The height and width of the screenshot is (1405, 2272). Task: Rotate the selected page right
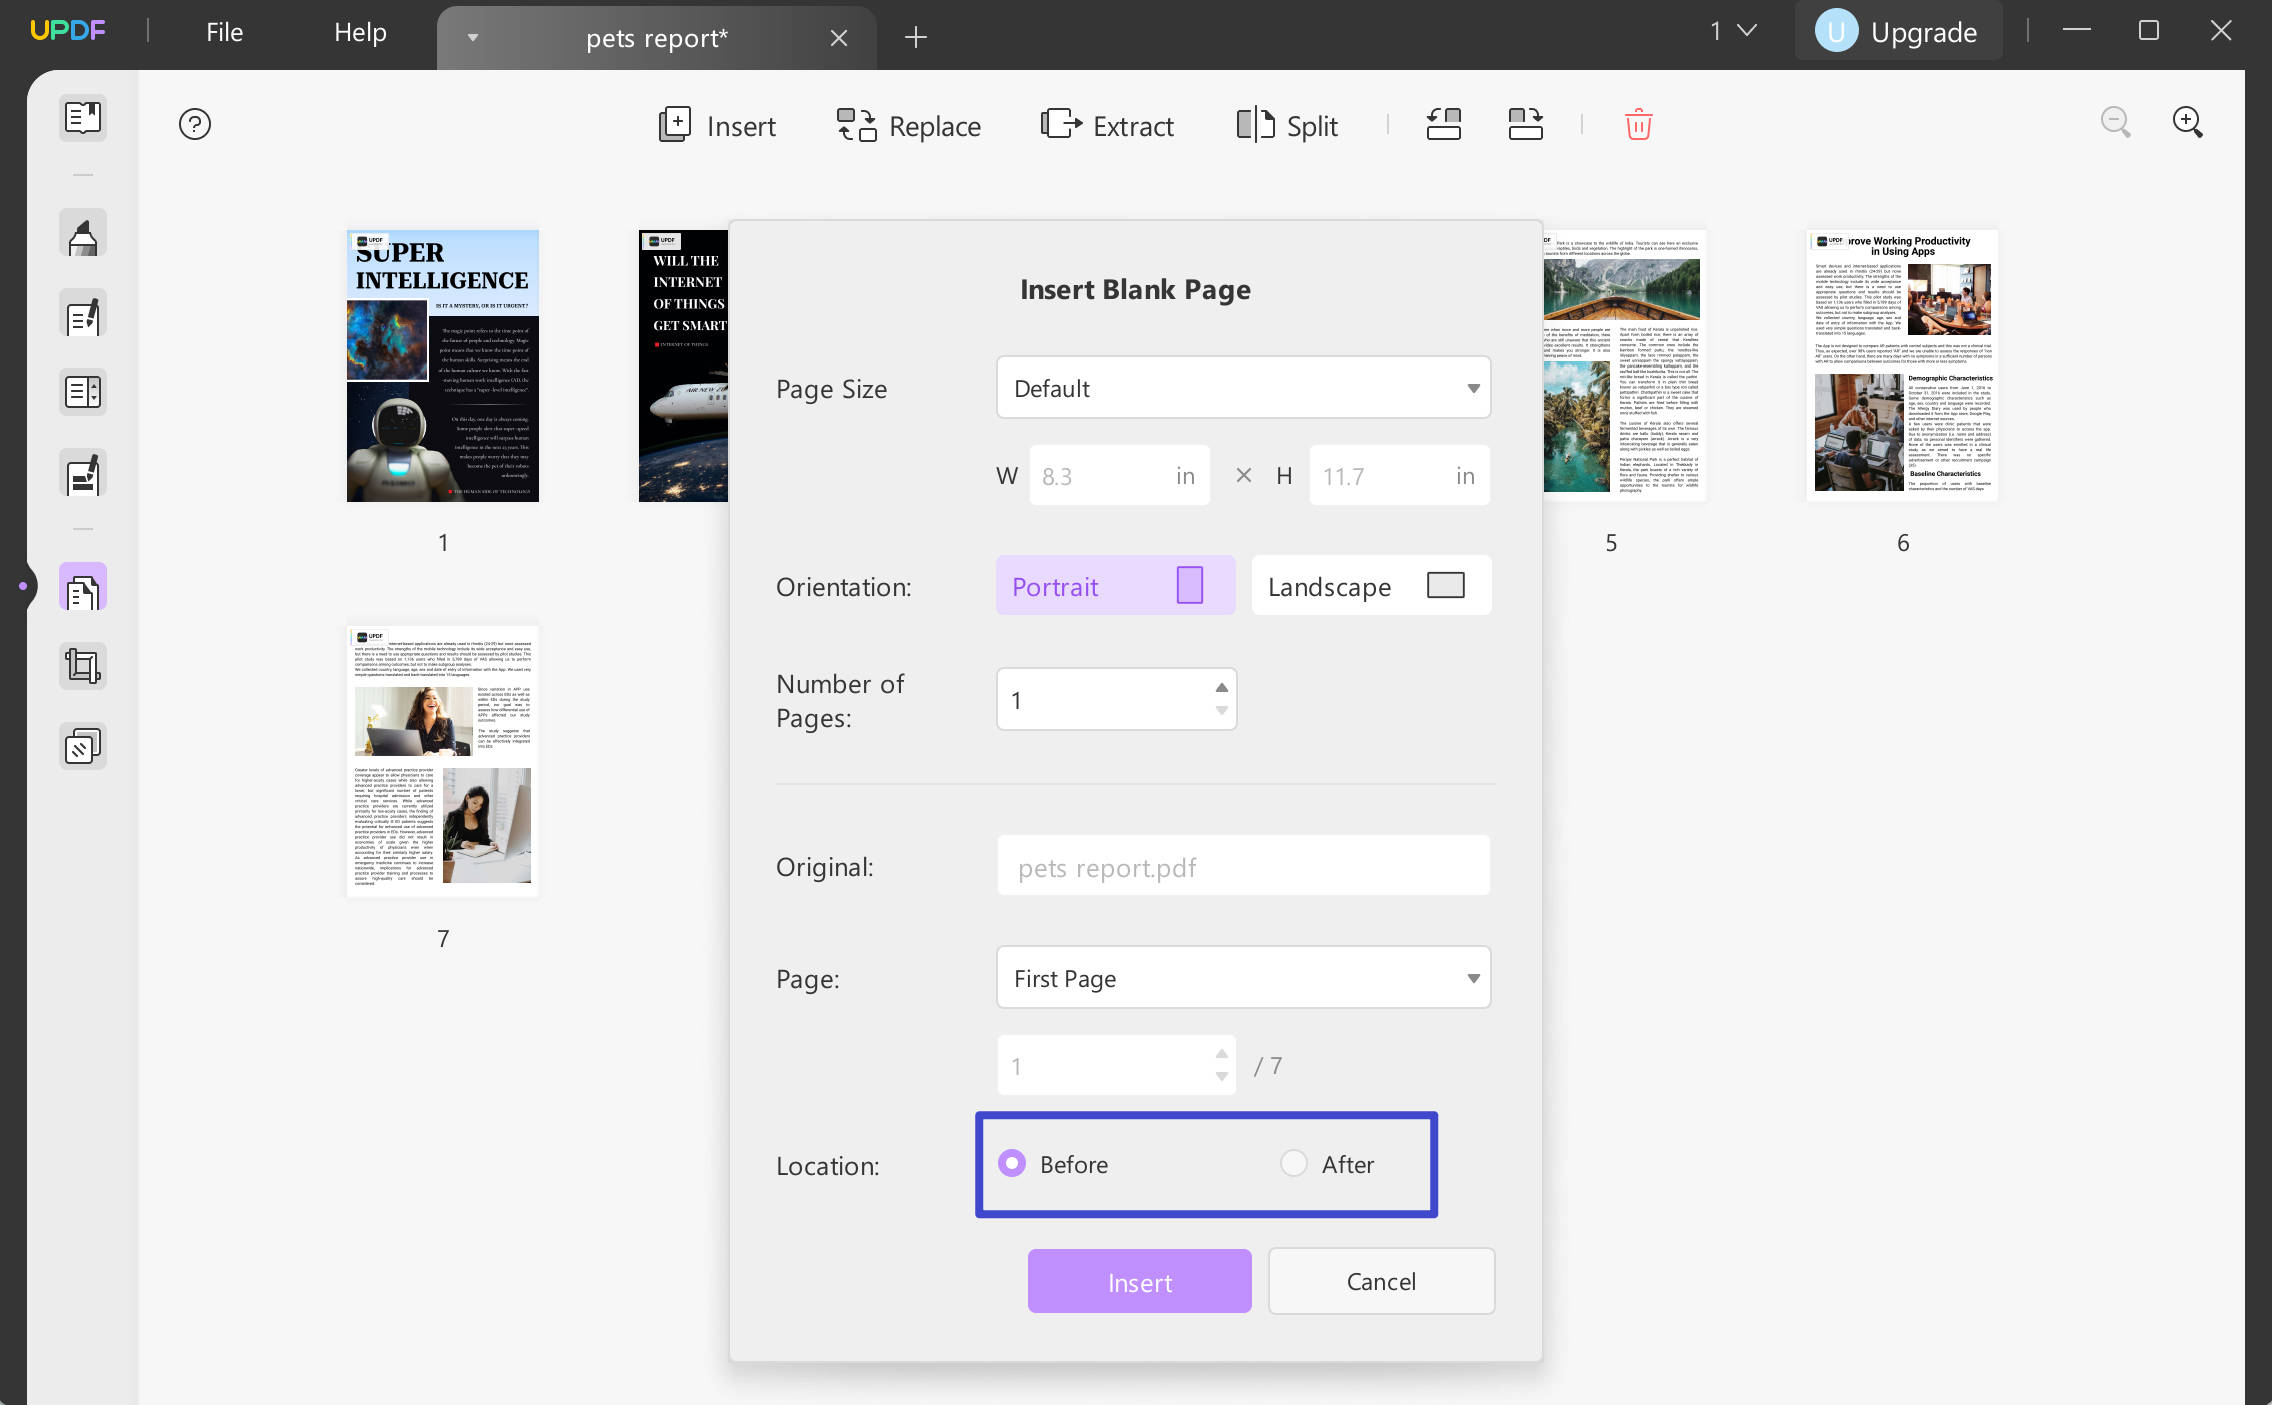click(x=1524, y=124)
